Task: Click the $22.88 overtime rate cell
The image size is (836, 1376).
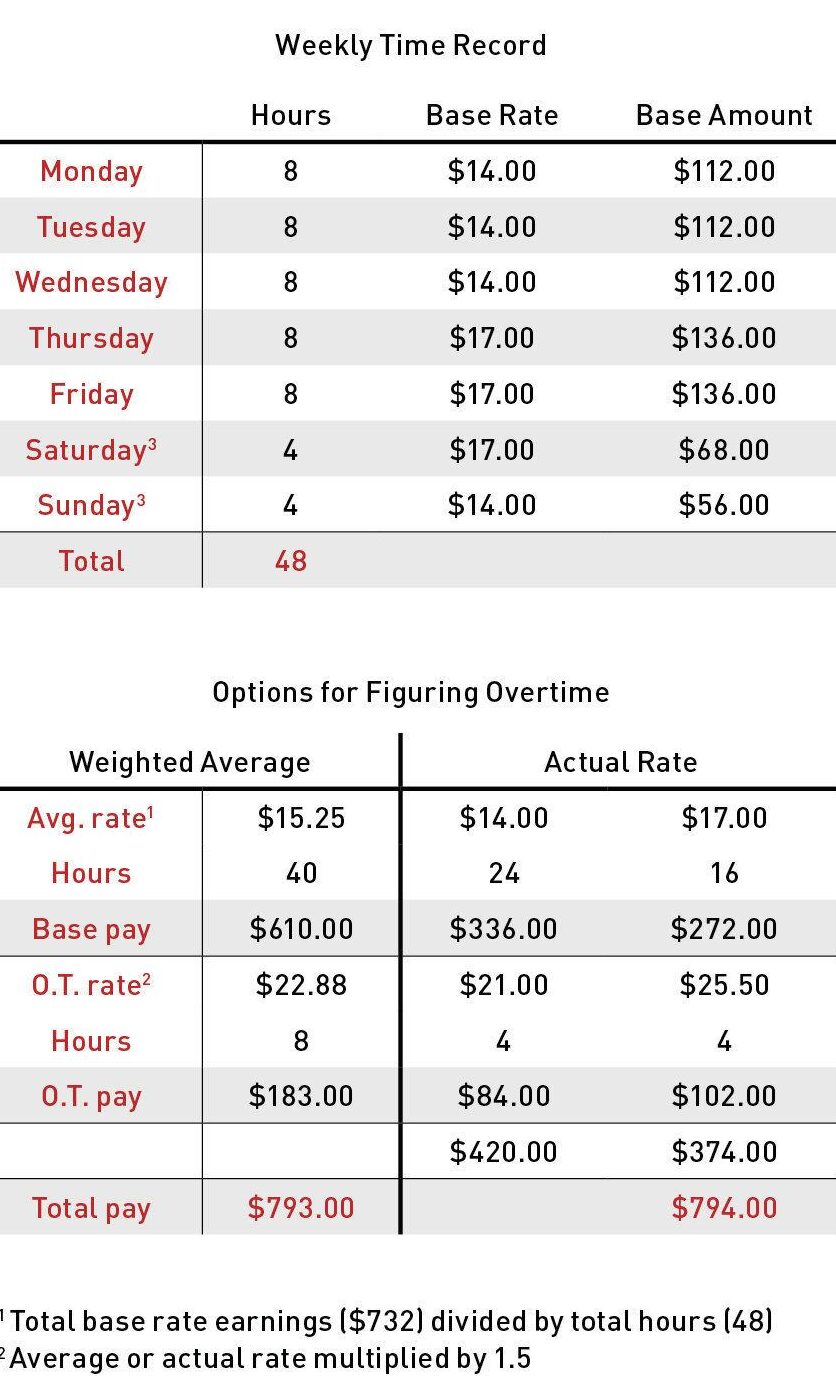Action: pos(301,985)
